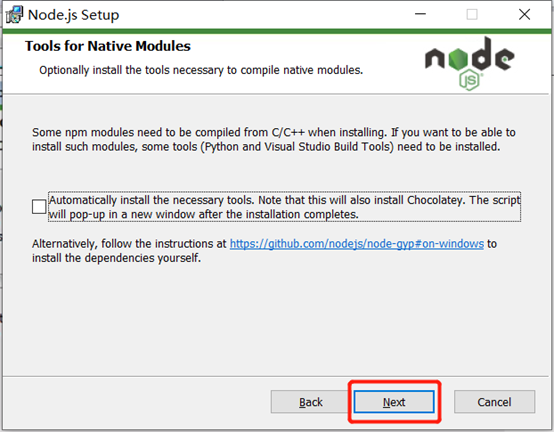Image resolution: width=554 pixels, height=432 pixels.
Task: Enable automatic installation of the necessary tools checkbox
Action: pos(39,207)
